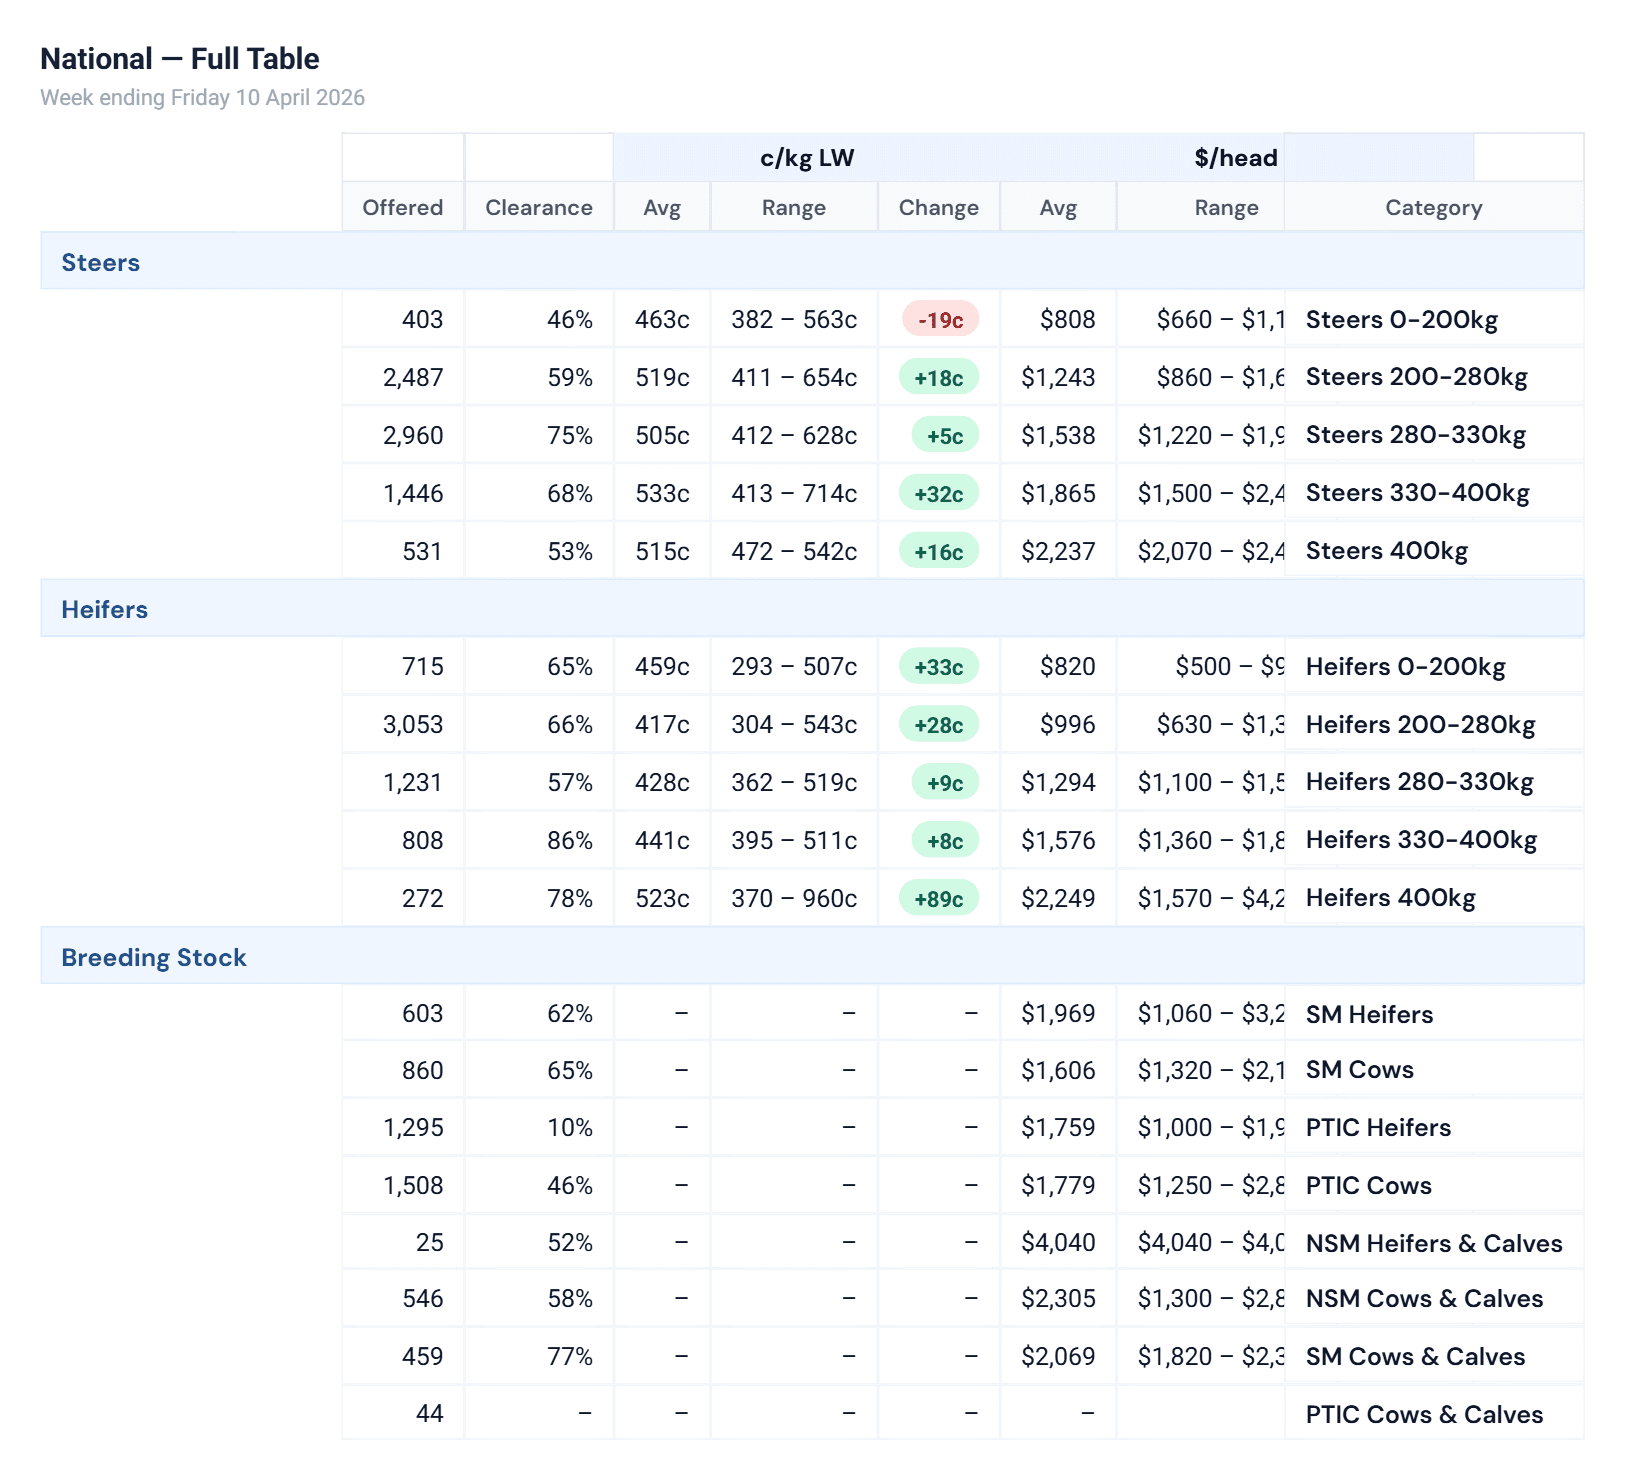Collapse the Breeding Stock section
The image size is (1626, 1482).
click(153, 957)
